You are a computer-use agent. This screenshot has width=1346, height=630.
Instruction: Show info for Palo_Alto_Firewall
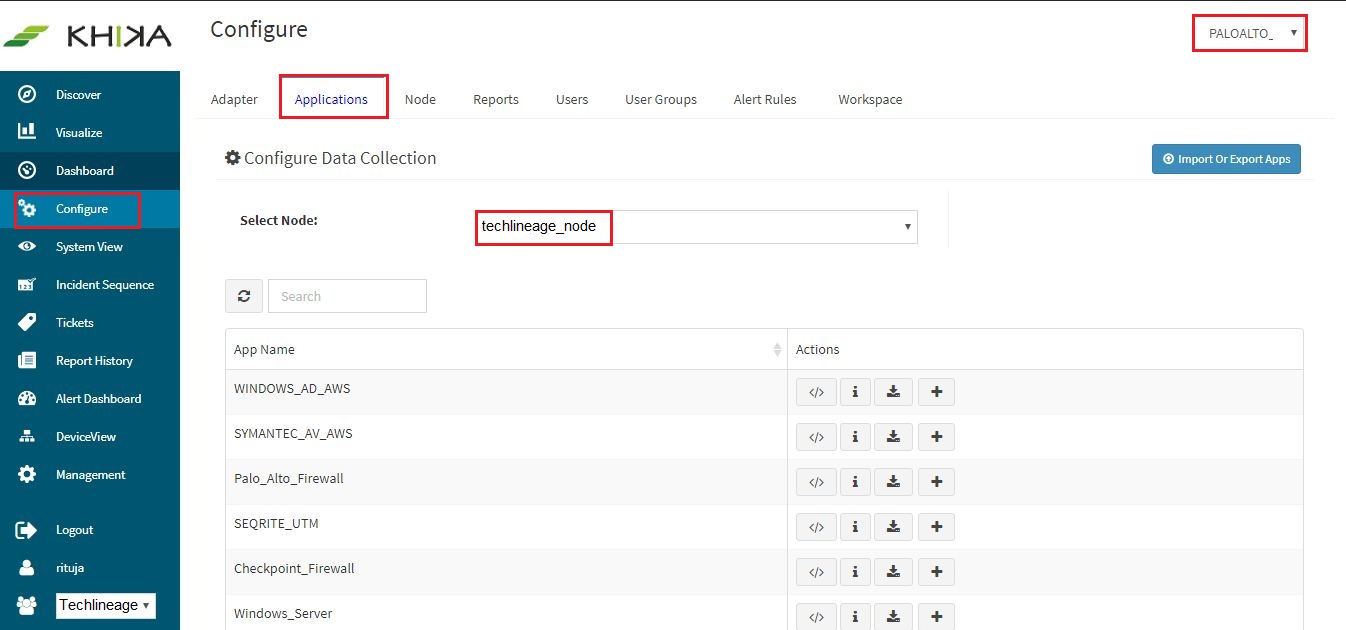pyautogui.click(x=855, y=482)
